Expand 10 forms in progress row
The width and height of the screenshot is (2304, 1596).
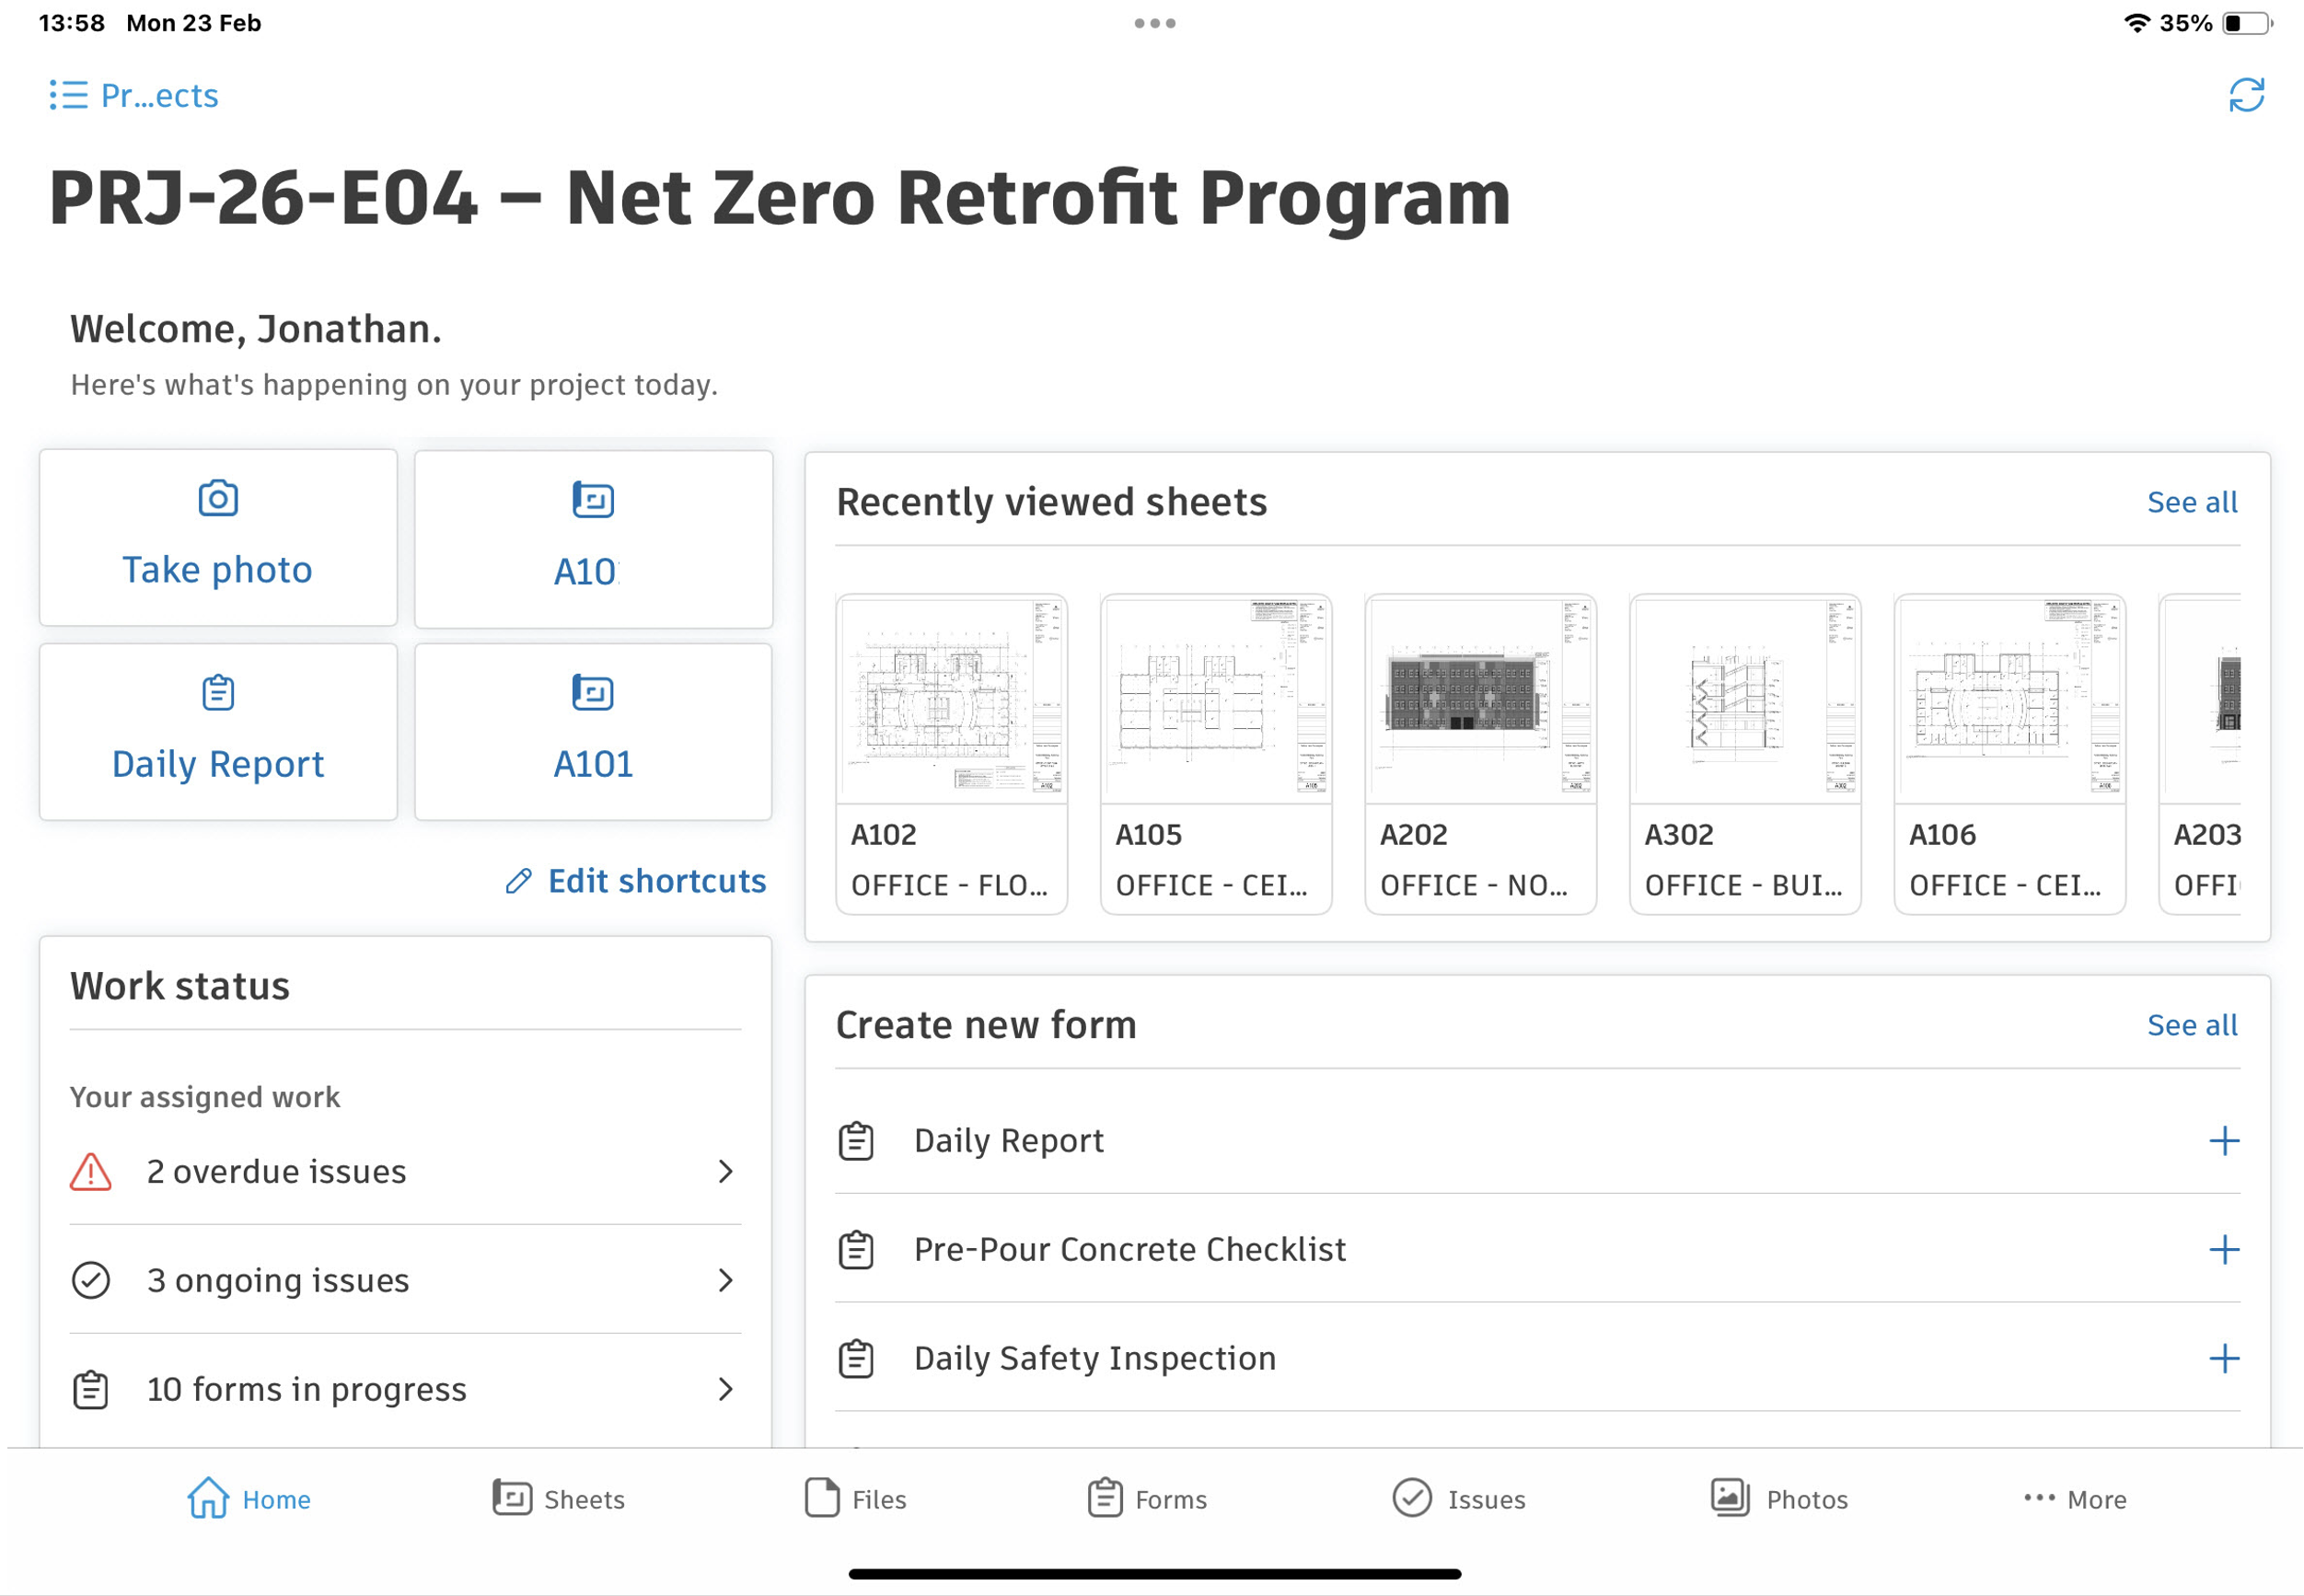(x=405, y=1389)
